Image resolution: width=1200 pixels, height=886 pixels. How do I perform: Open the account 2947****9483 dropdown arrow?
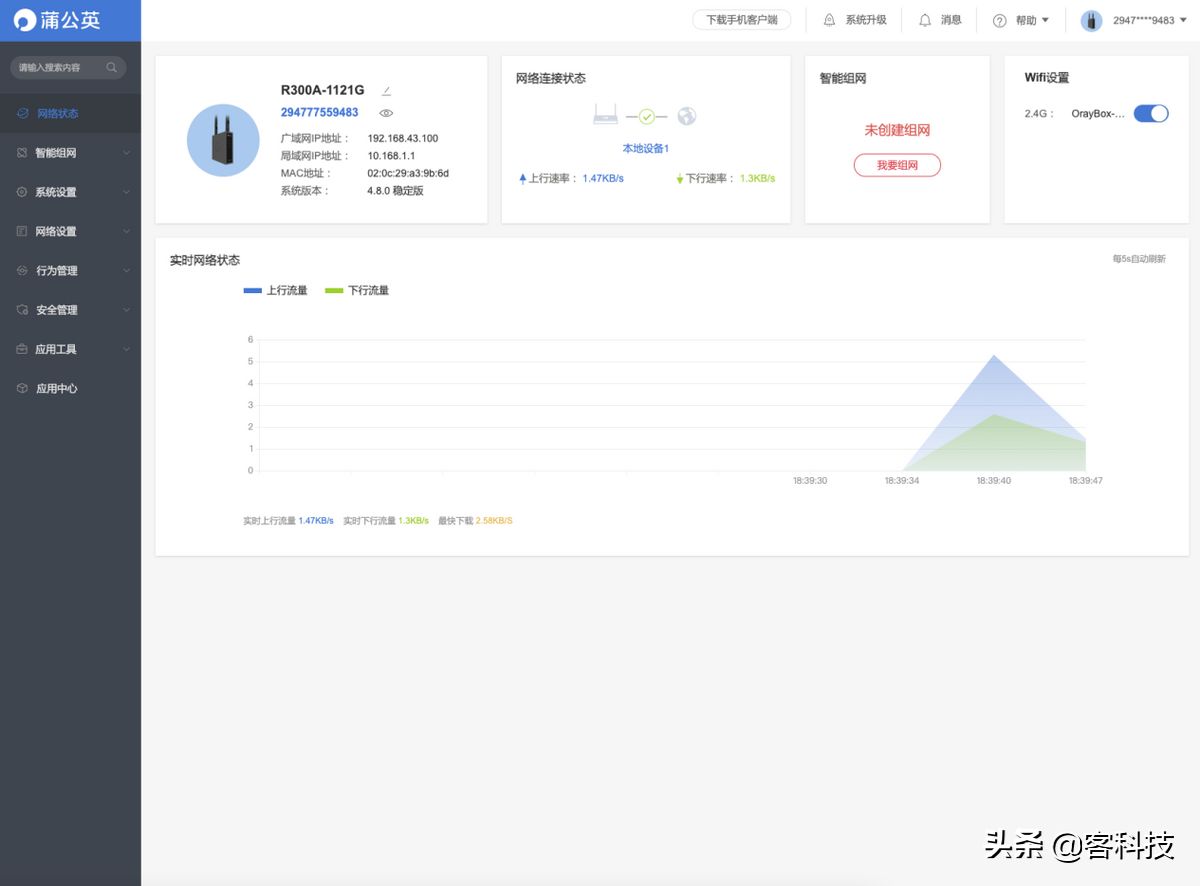pyautogui.click(x=1184, y=20)
